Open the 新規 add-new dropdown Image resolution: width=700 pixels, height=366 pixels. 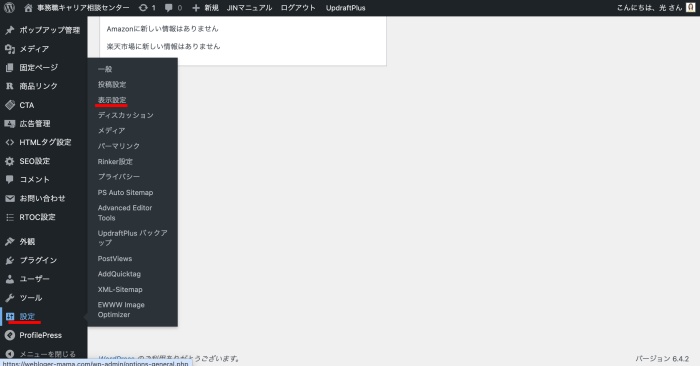click(205, 8)
